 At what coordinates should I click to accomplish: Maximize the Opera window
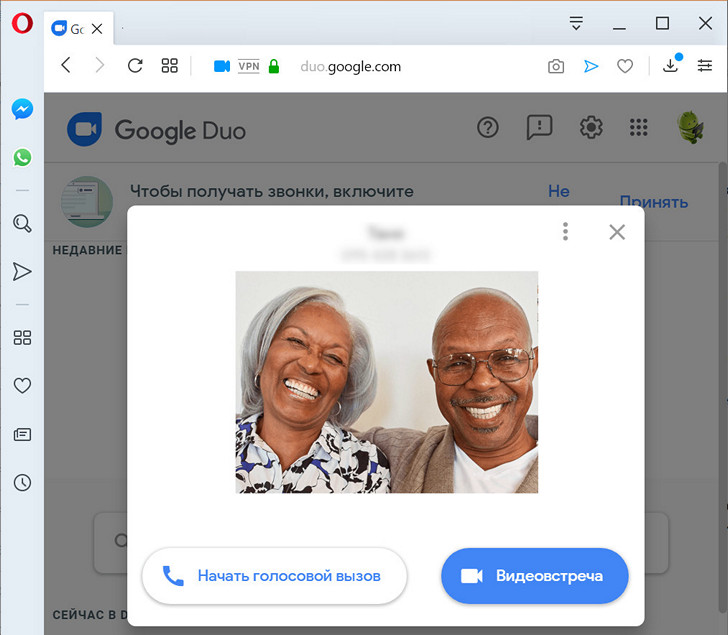(662, 23)
